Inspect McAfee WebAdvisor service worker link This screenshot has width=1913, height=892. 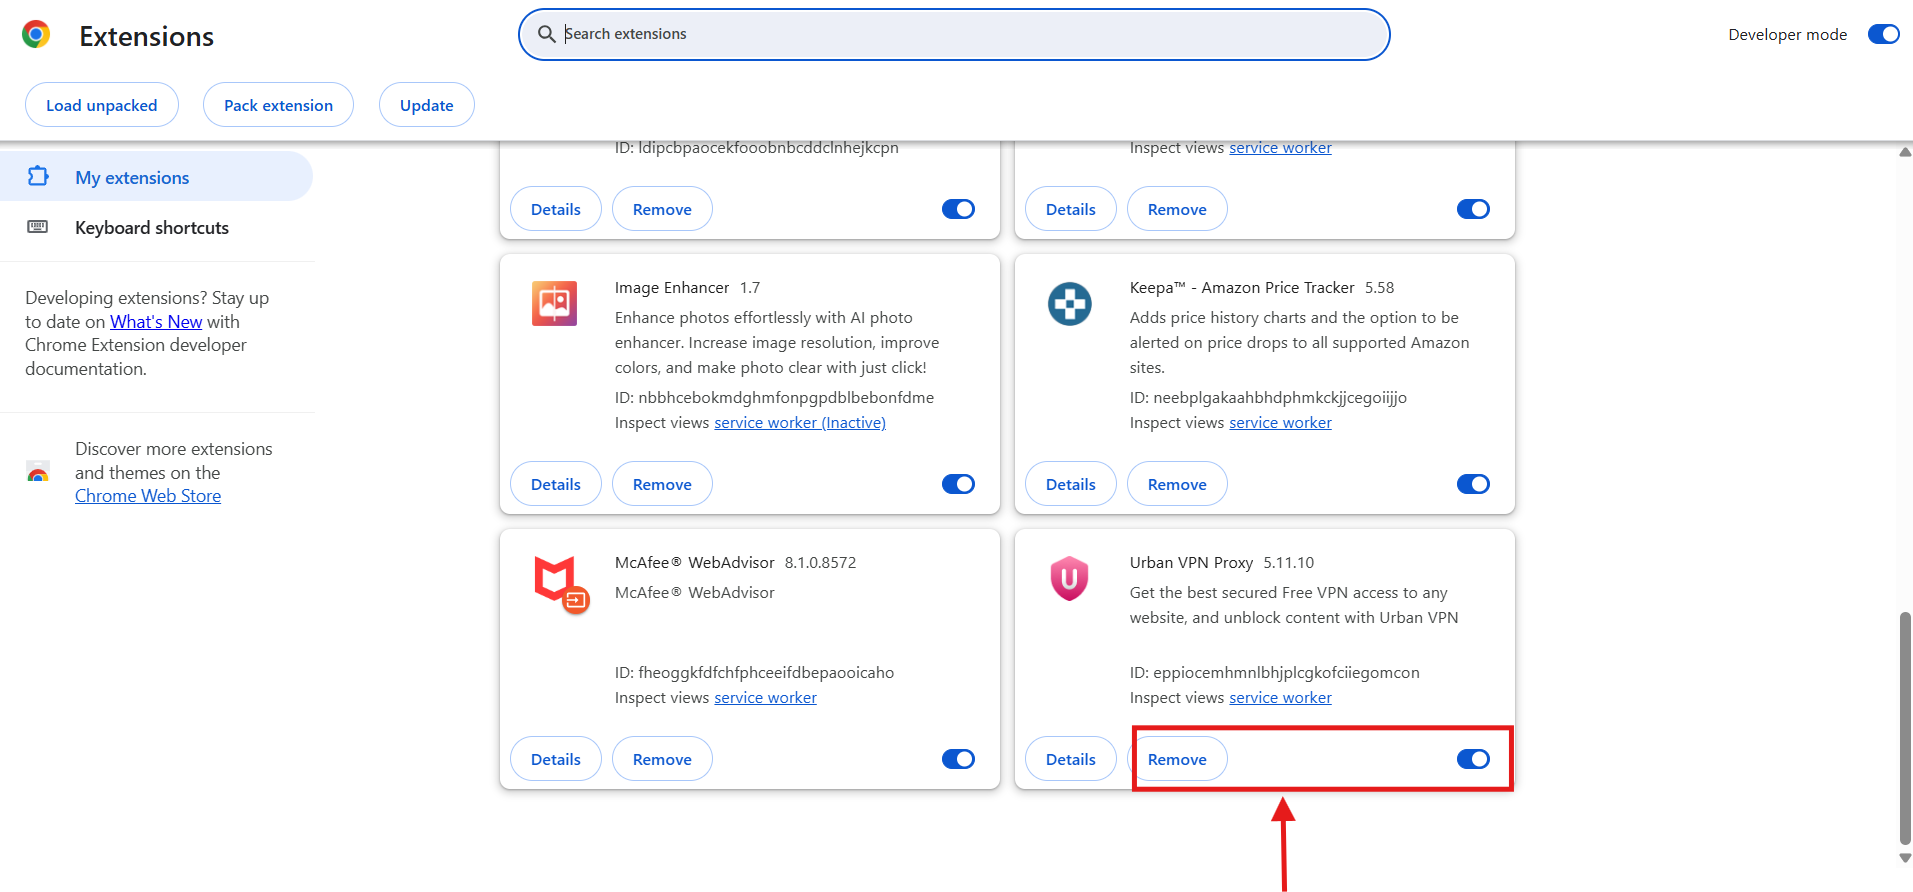pyautogui.click(x=765, y=697)
